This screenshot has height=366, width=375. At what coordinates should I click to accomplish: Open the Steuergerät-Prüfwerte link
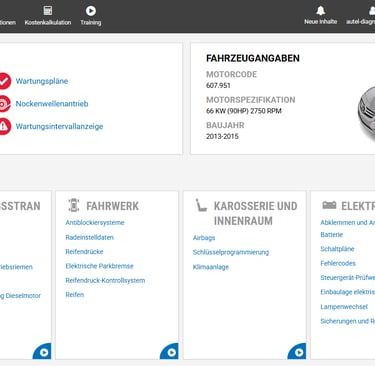click(348, 278)
